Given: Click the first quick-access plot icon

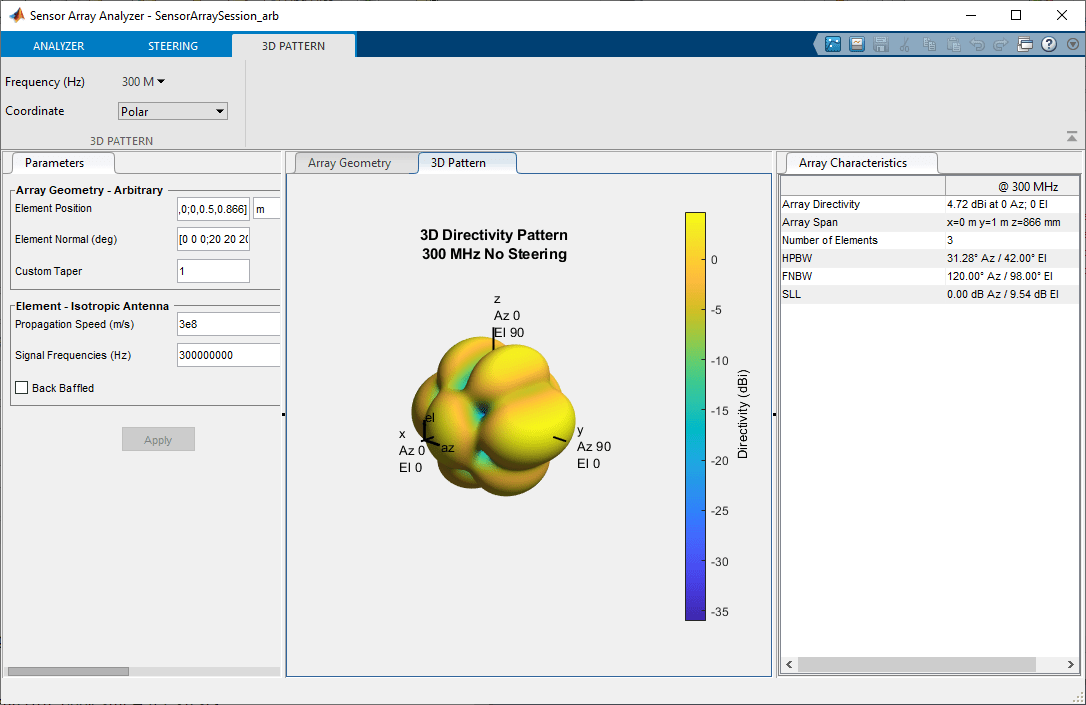Looking at the screenshot, I should (x=833, y=45).
